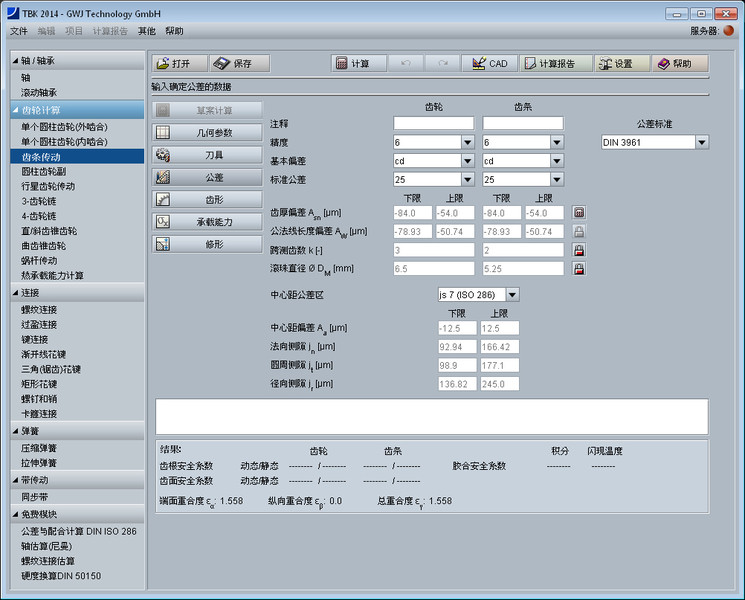
Task: Select 蜗杆传动 in the sidebar
Action: pyautogui.click(x=39, y=260)
